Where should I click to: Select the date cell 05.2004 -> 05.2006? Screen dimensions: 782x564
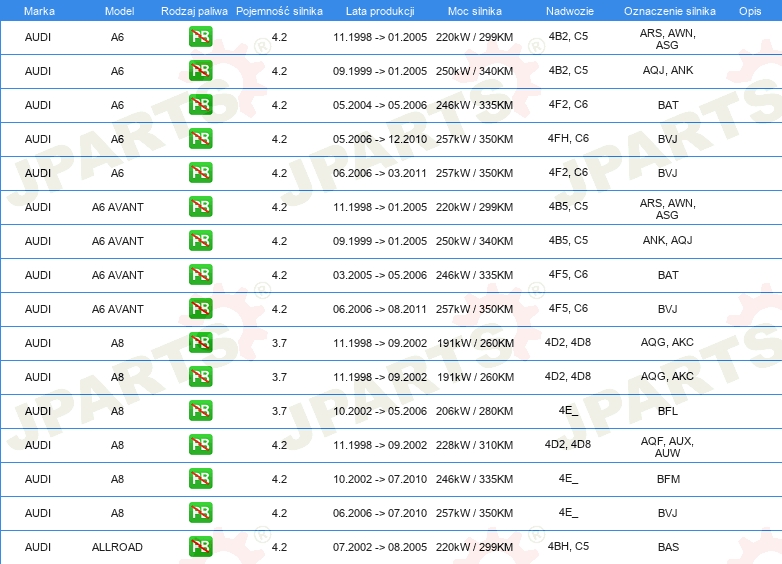[380, 105]
